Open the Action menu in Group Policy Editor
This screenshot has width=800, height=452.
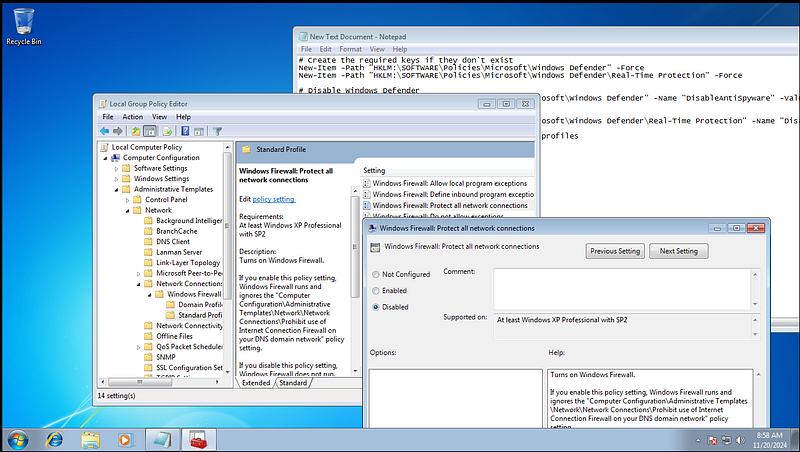click(132, 117)
